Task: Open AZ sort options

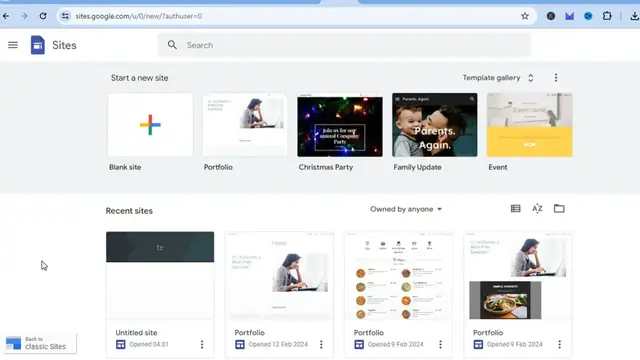Action: coord(537,209)
